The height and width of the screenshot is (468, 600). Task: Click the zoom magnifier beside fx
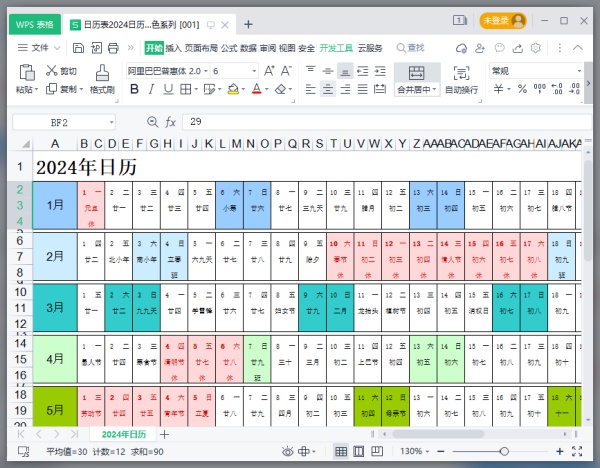click(152, 122)
